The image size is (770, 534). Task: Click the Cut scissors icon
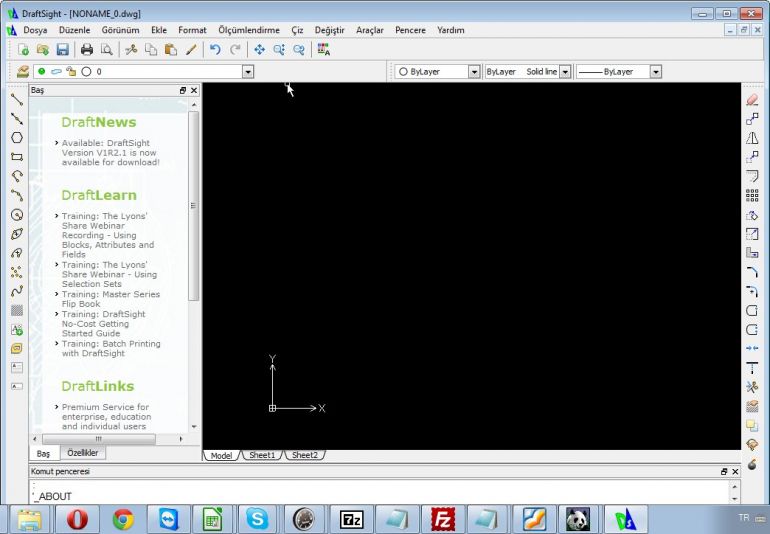[131, 50]
